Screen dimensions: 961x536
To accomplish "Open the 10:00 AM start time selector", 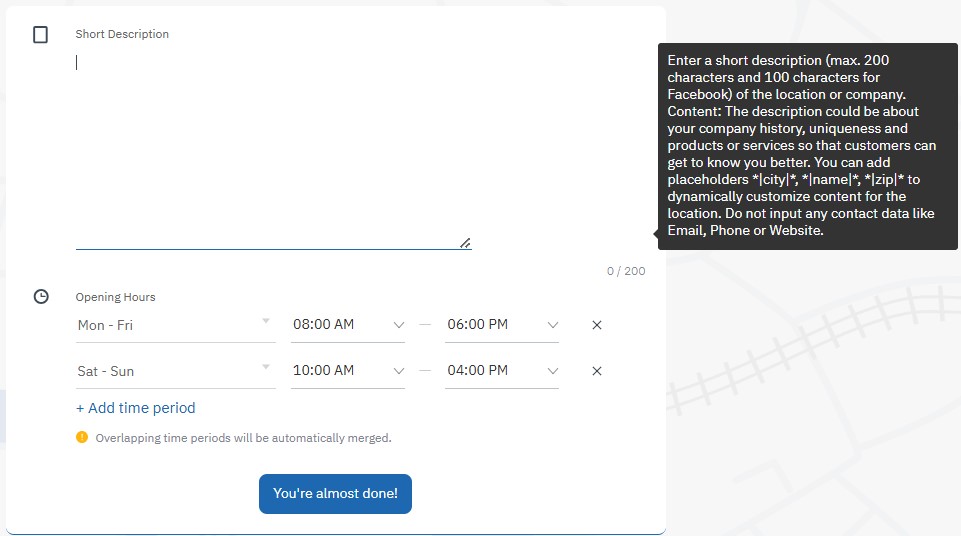I will click(x=347, y=371).
